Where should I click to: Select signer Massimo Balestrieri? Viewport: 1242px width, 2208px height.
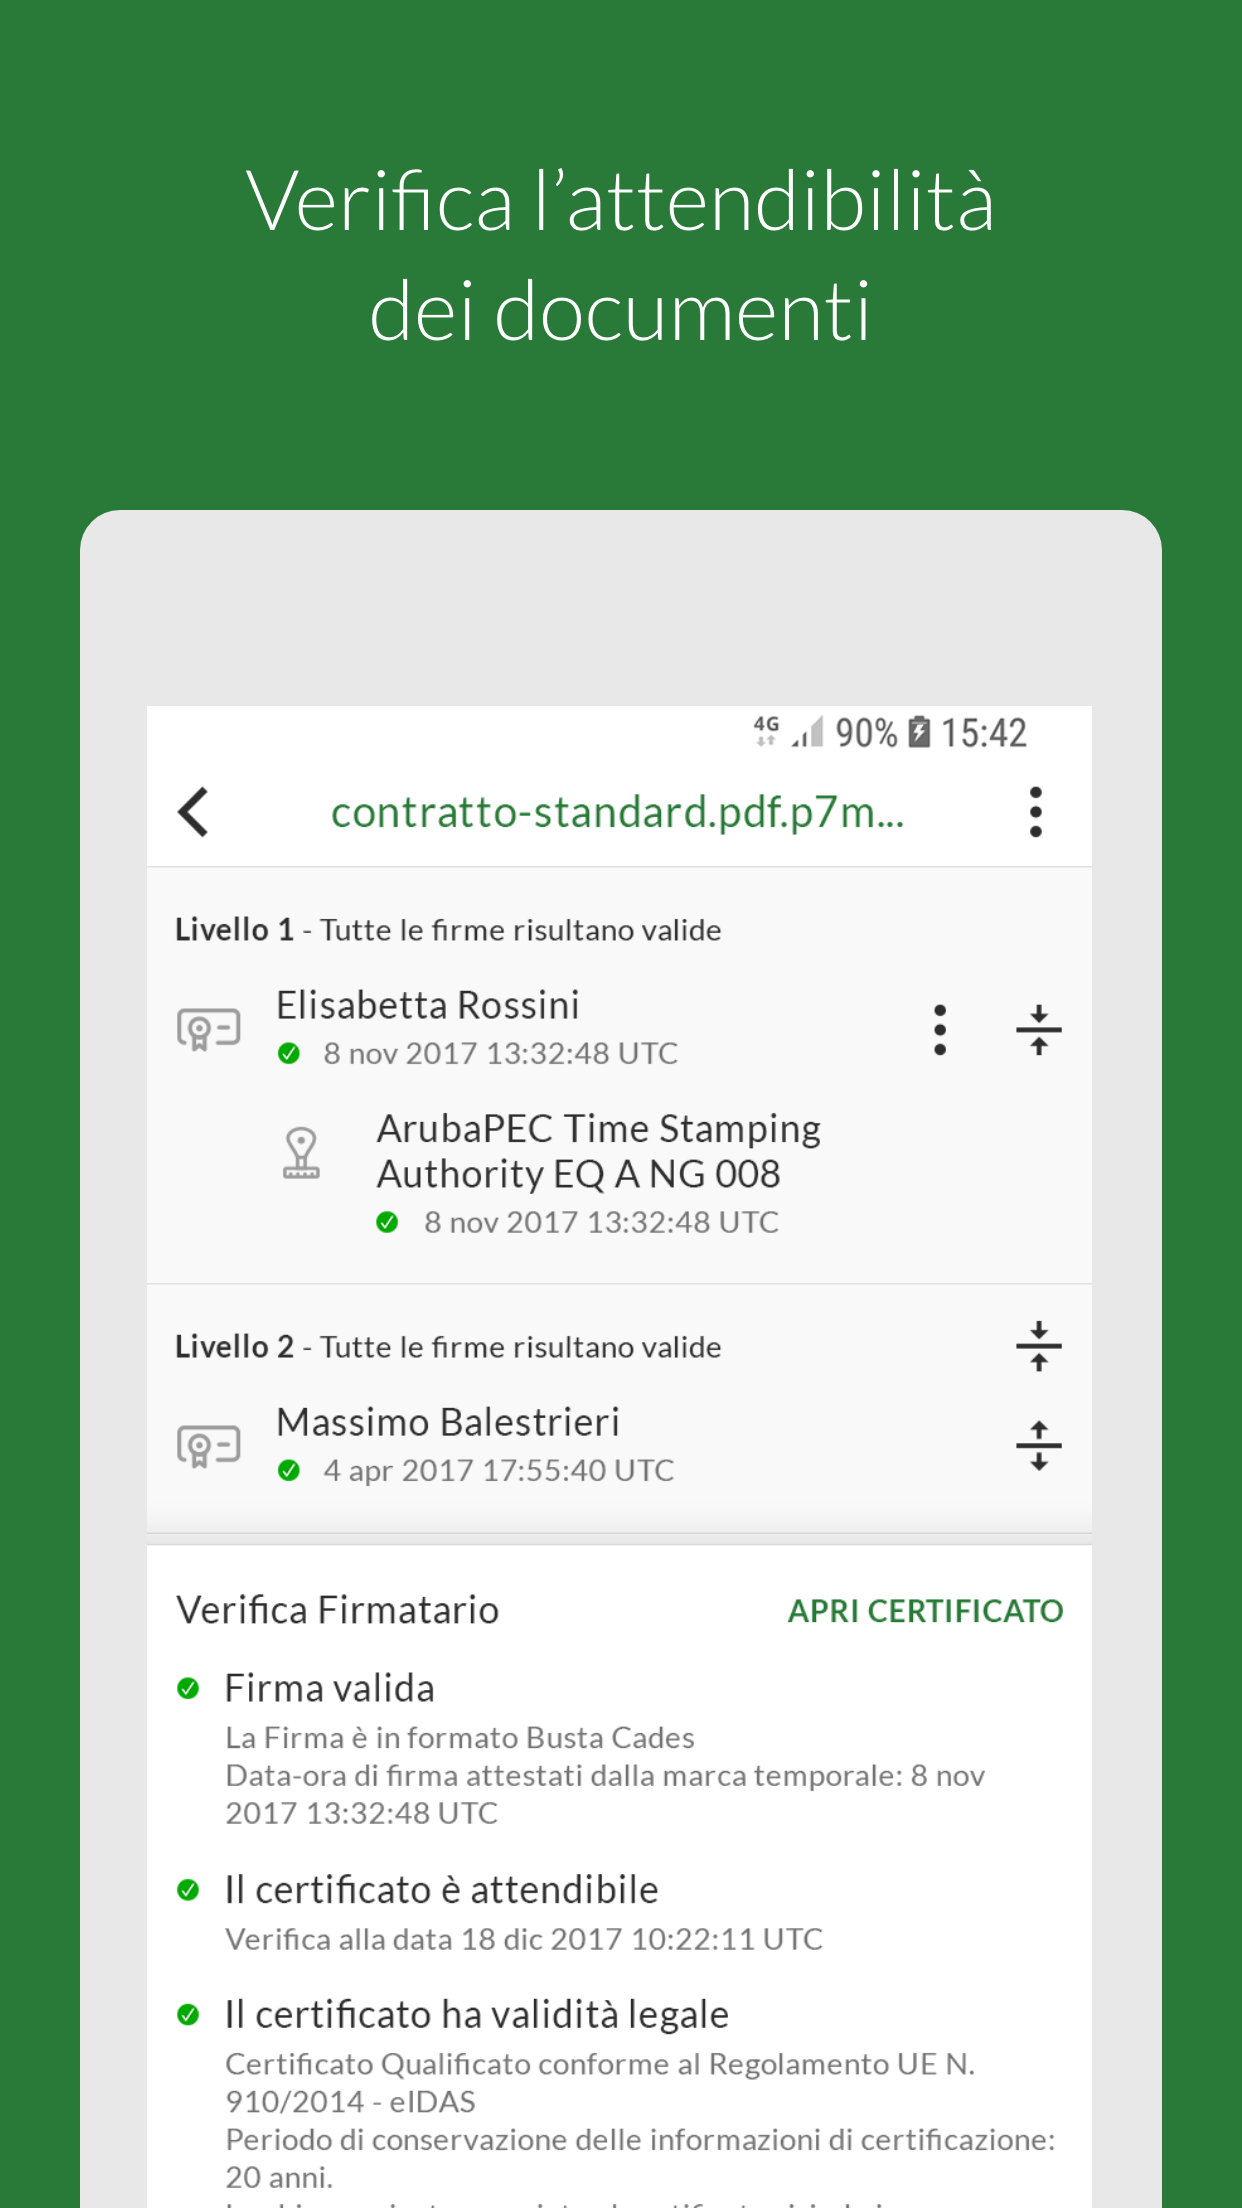pos(448,1422)
